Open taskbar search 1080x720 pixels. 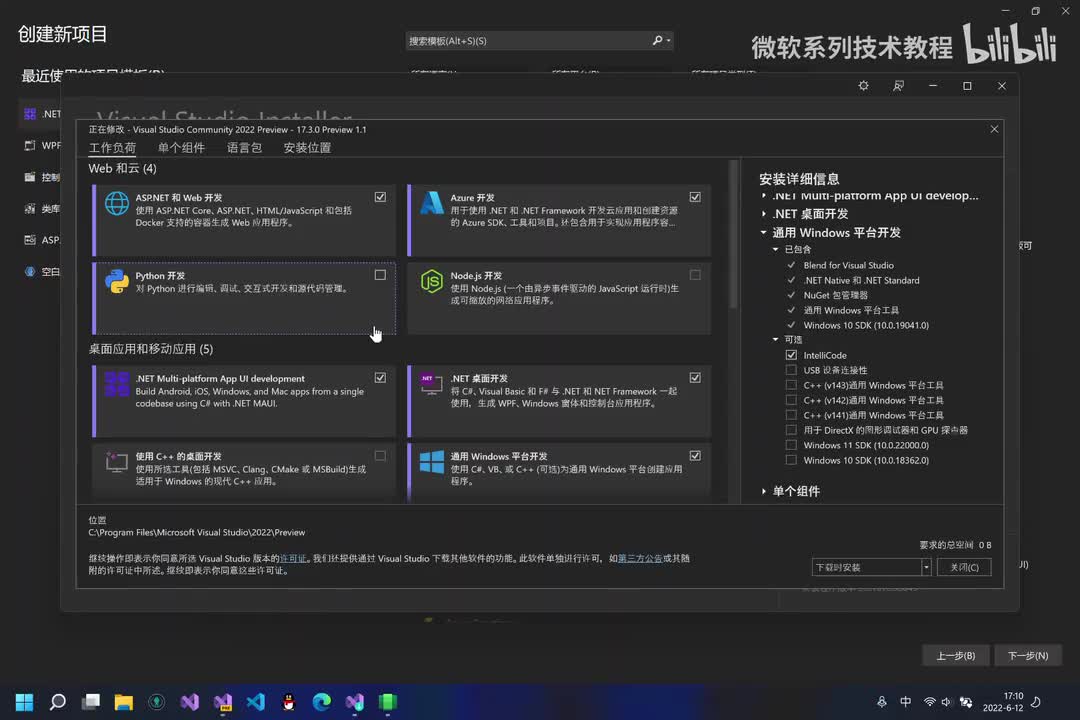coord(58,702)
